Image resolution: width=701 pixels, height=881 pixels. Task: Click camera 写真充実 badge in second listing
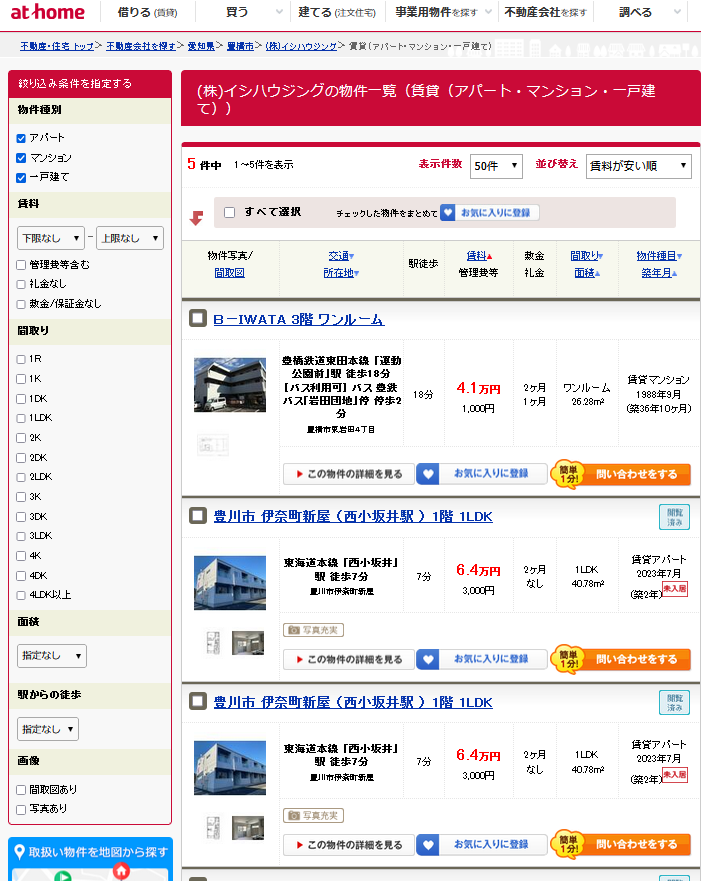point(313,630)
